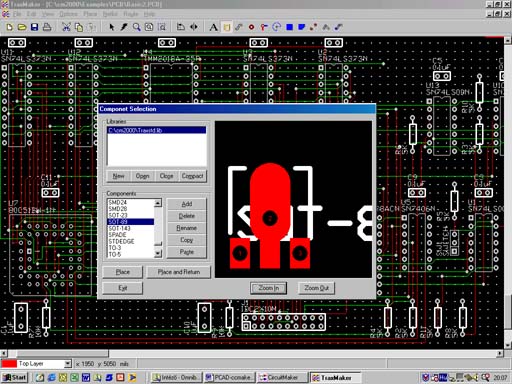Click the Zoom In button
The width and height of the screenshot is (512, 384).
click(268, 288)
